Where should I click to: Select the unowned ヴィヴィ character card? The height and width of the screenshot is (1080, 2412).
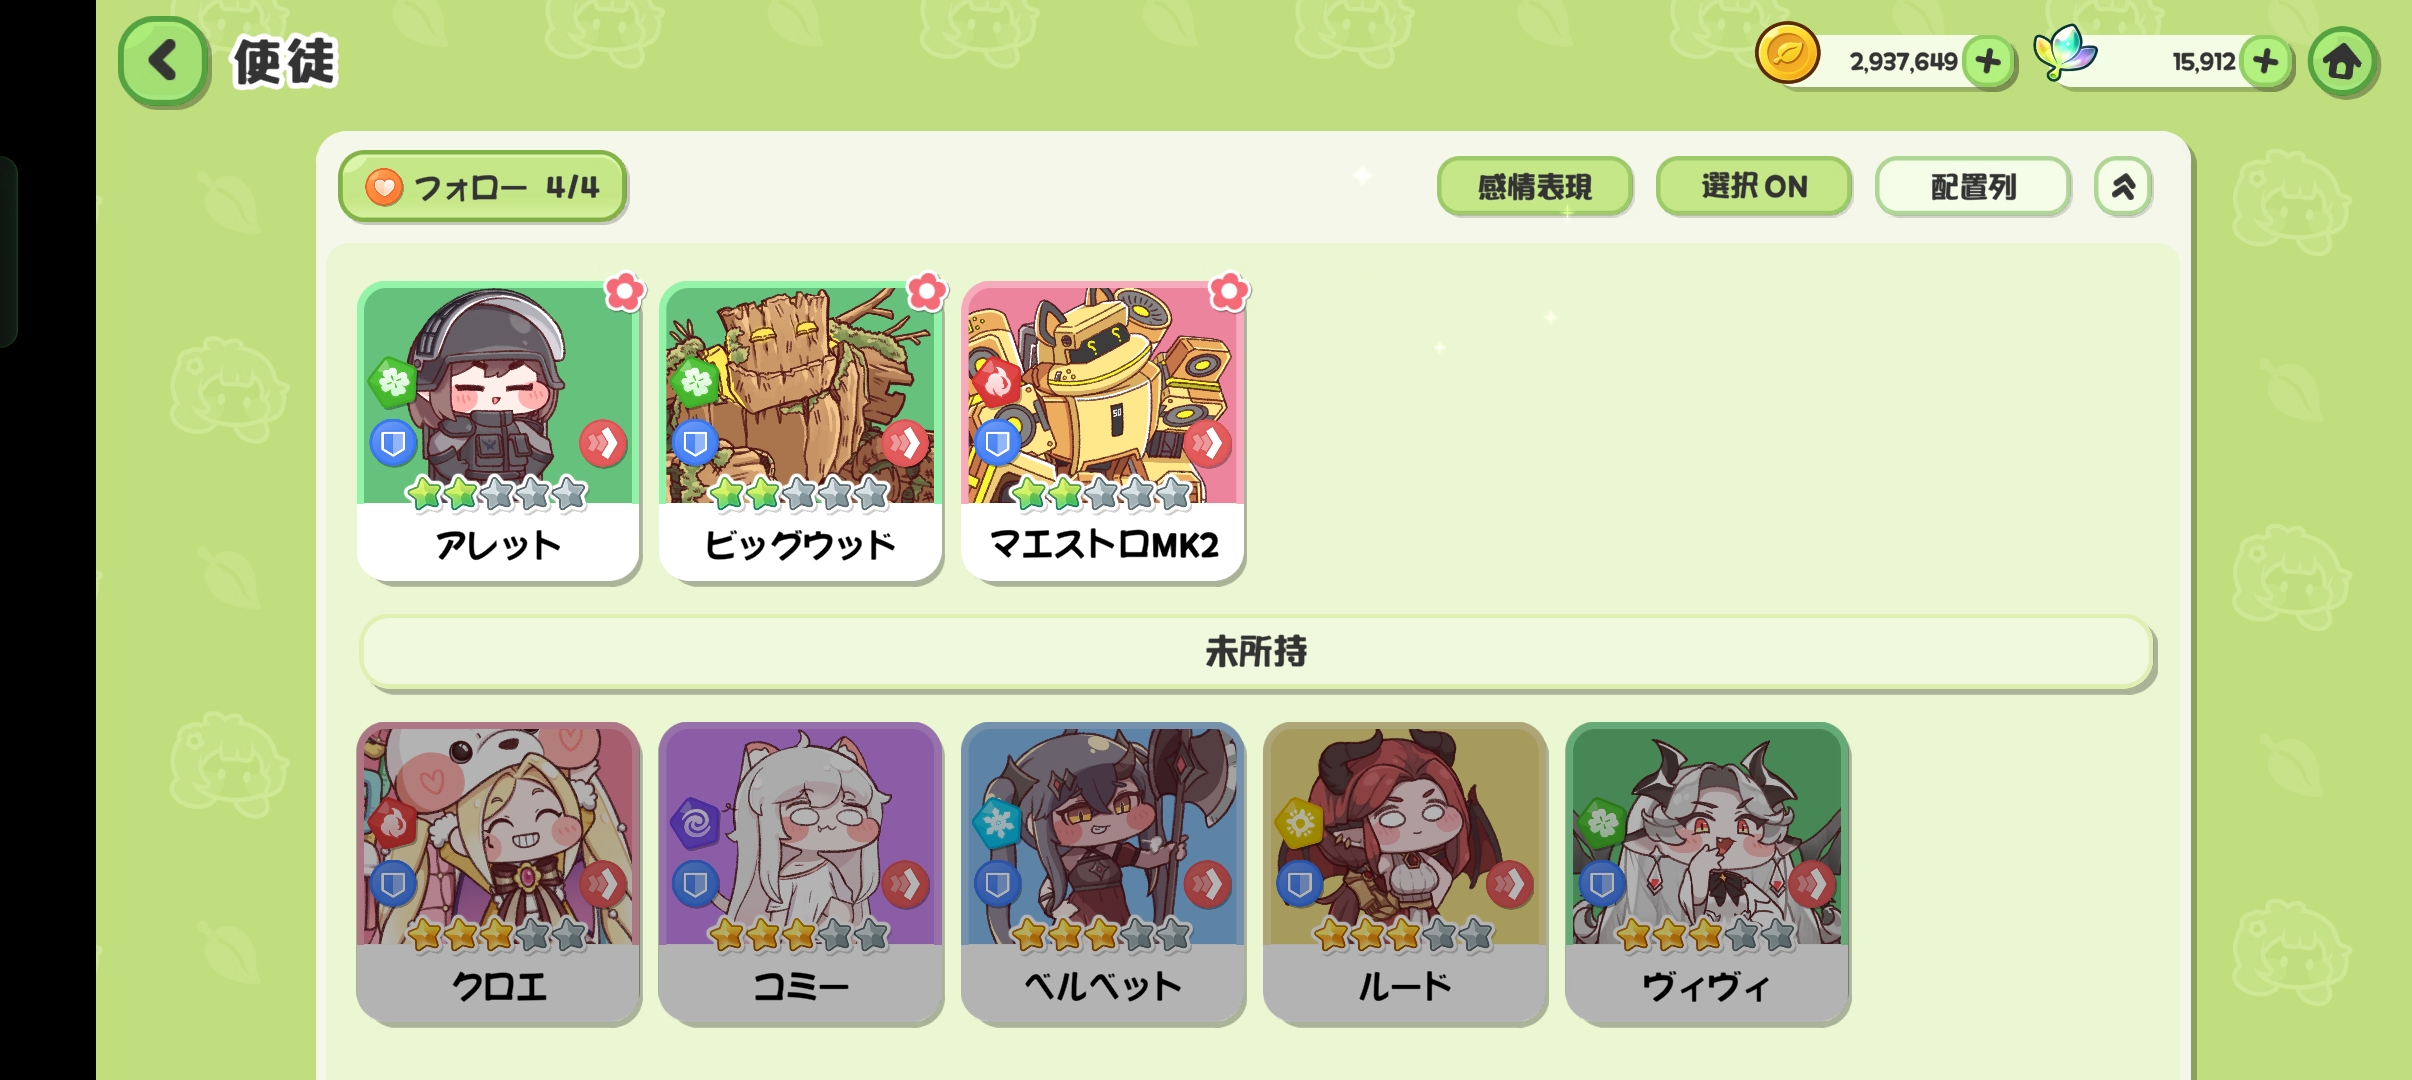coord(1707,874)
